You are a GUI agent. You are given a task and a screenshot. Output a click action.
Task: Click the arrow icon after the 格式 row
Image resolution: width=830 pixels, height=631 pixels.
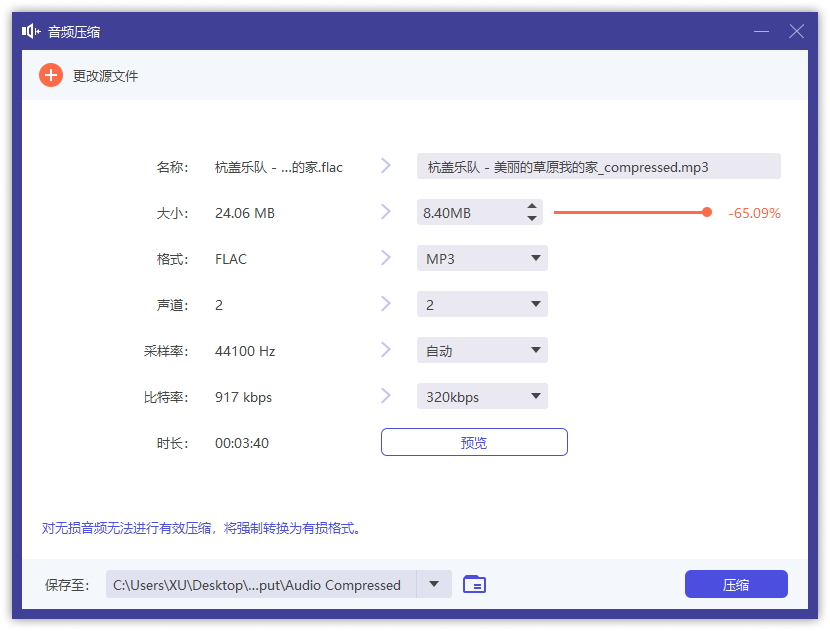386,258
